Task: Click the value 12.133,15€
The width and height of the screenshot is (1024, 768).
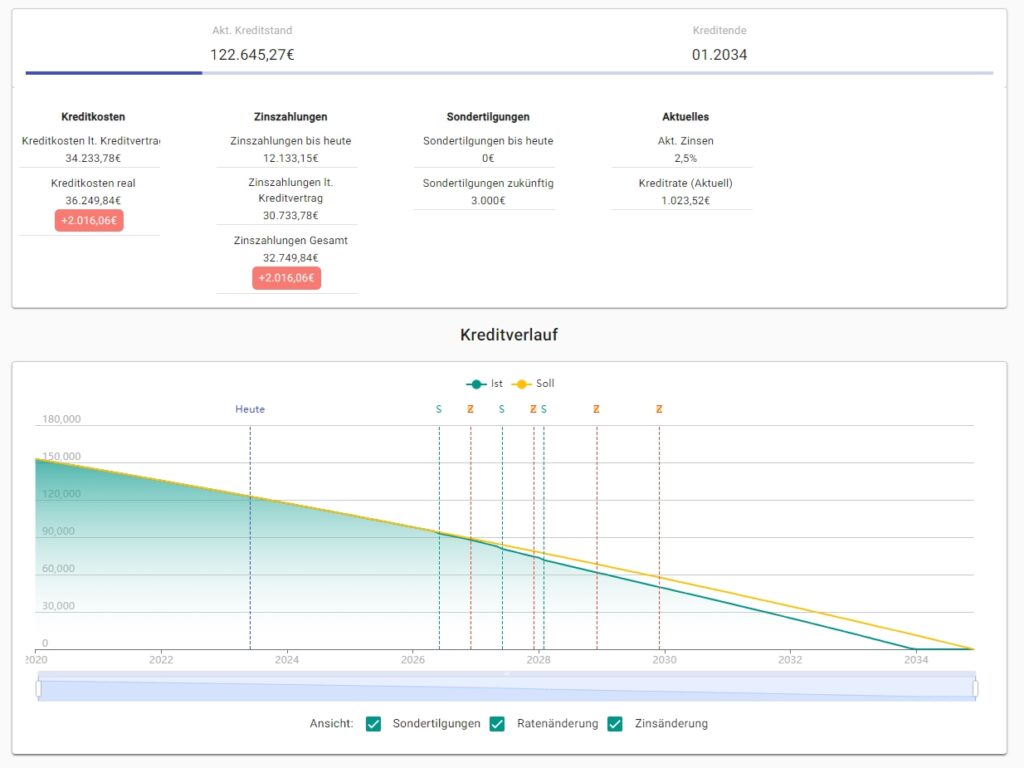Action: 291,158
